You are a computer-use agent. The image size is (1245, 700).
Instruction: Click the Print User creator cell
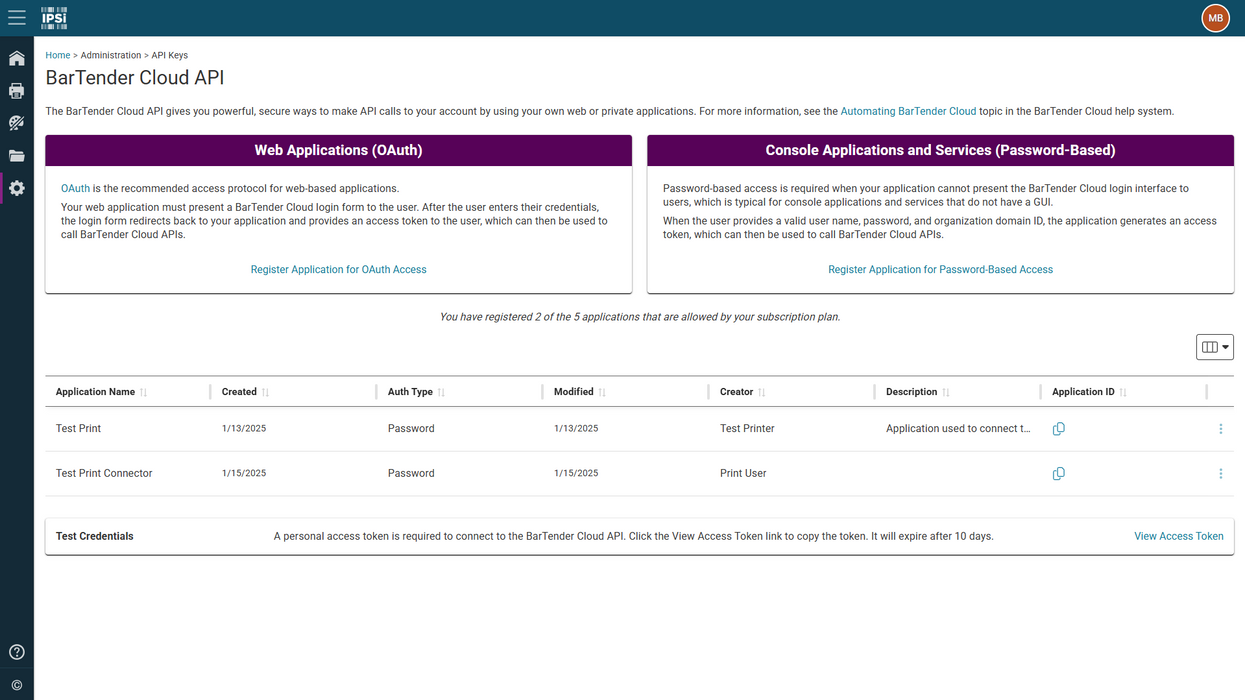[743, 474]
